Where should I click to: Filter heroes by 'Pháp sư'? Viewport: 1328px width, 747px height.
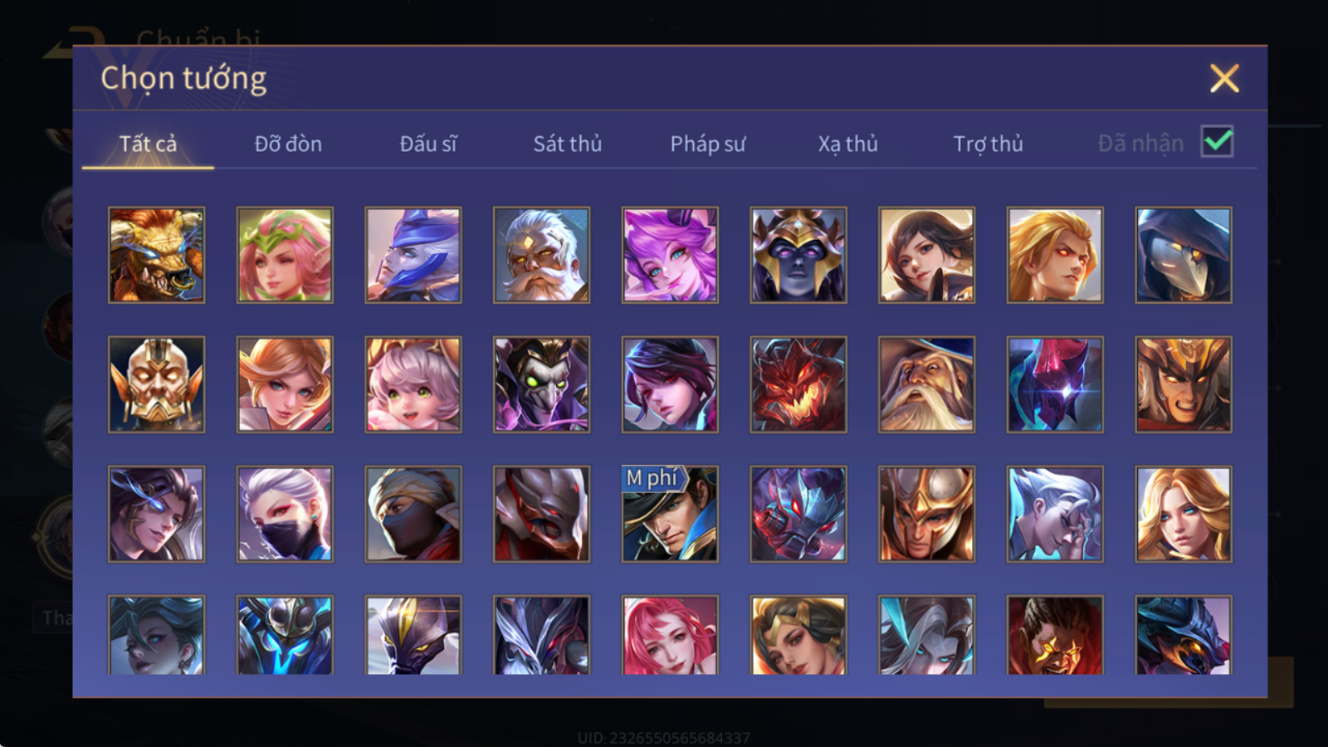coord(708,144)
